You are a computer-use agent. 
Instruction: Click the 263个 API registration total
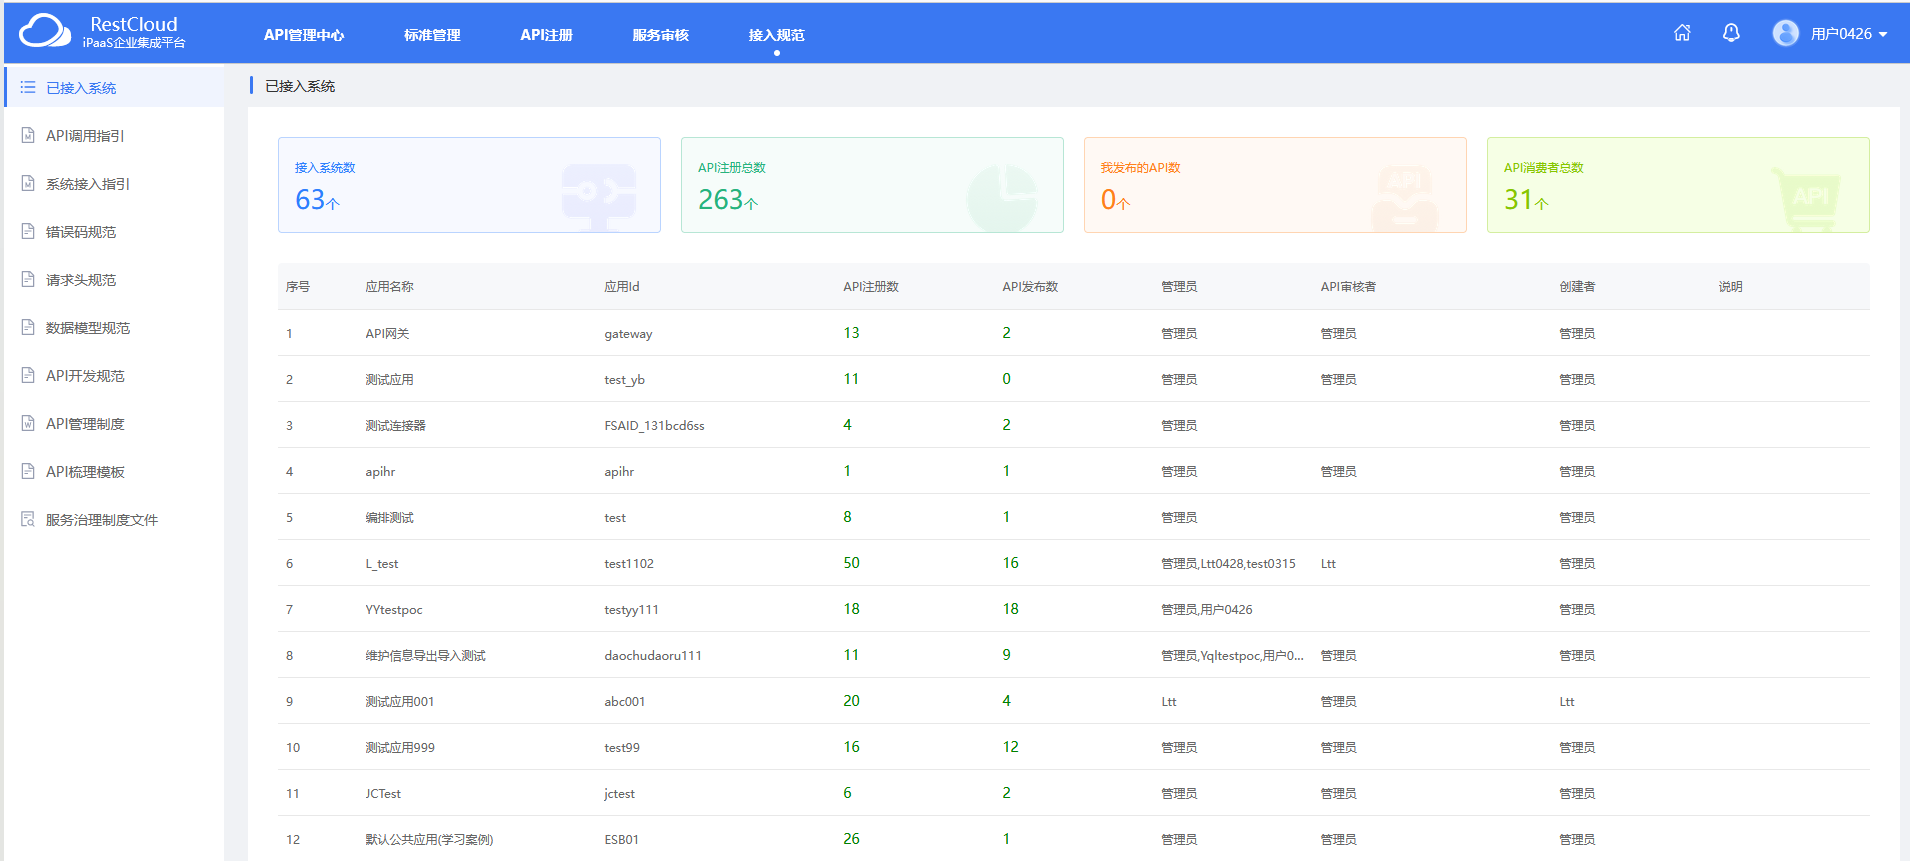[728, 200]
